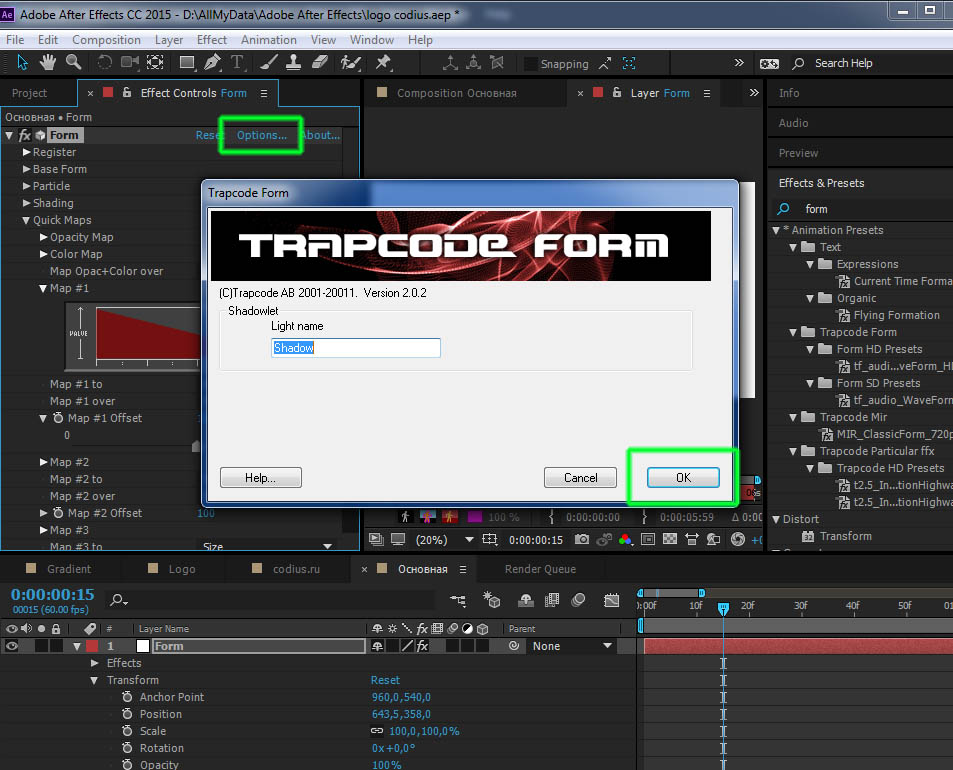Viewport: 953px width, 770px height.
Task: Click the timeline current-time indicator
Action: click(723, 608)
